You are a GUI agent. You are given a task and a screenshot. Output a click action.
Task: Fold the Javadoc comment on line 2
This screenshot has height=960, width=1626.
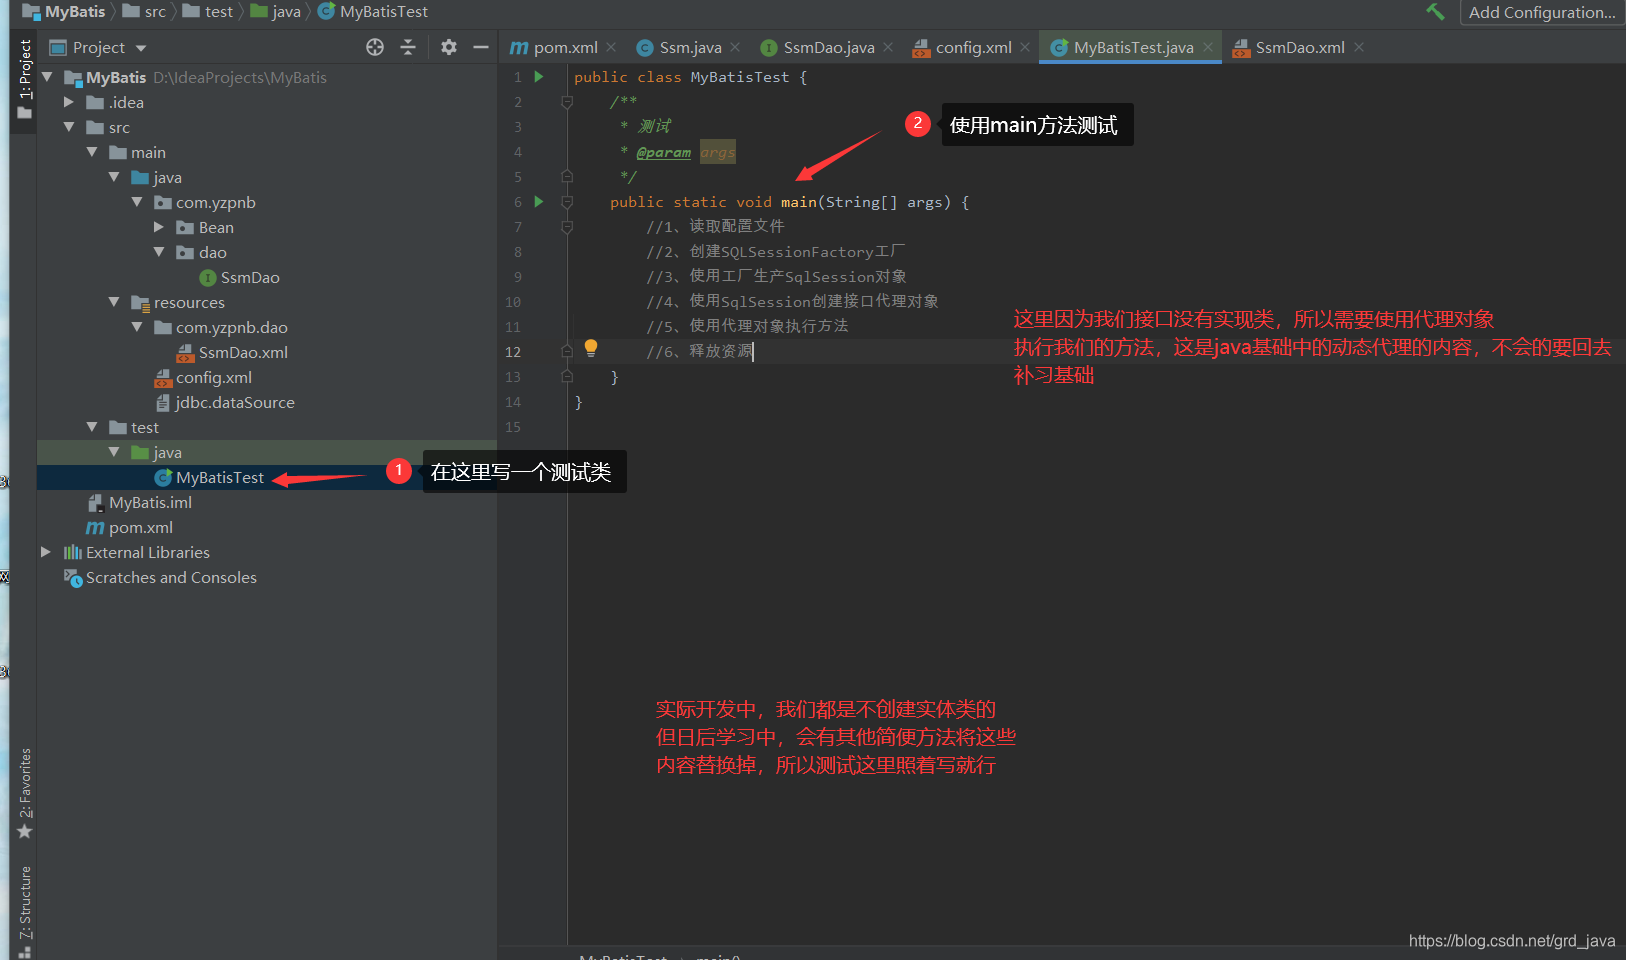point(567,102)
